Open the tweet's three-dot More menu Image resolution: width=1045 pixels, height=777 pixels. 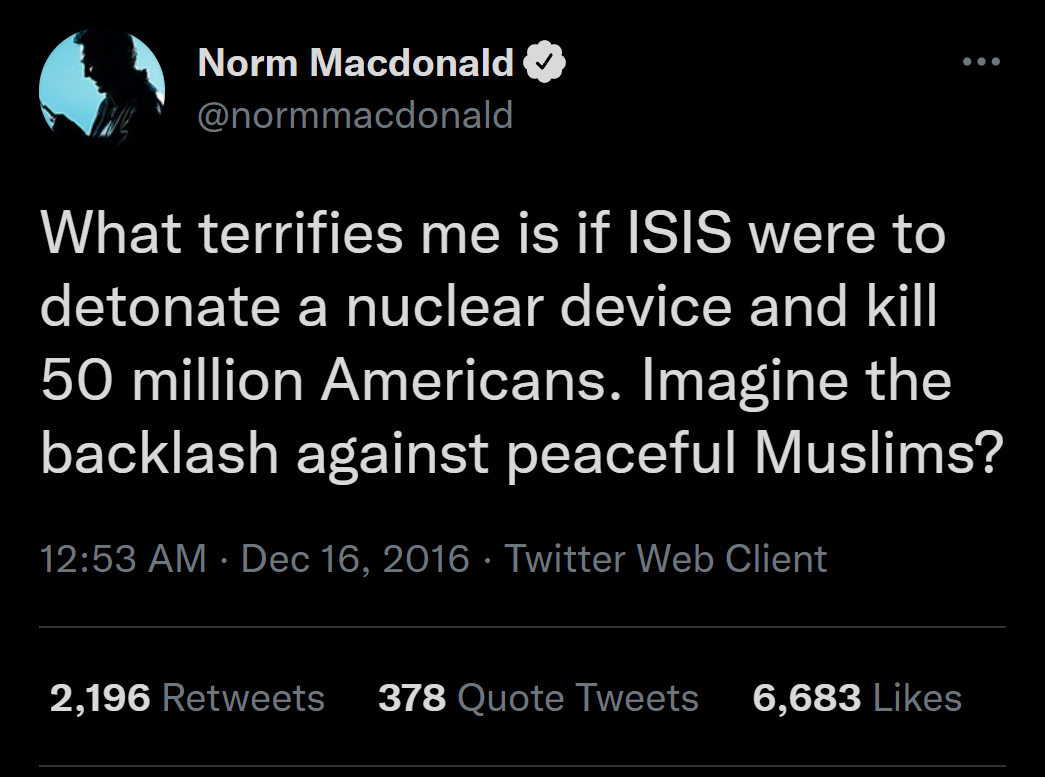click(982, 61)
